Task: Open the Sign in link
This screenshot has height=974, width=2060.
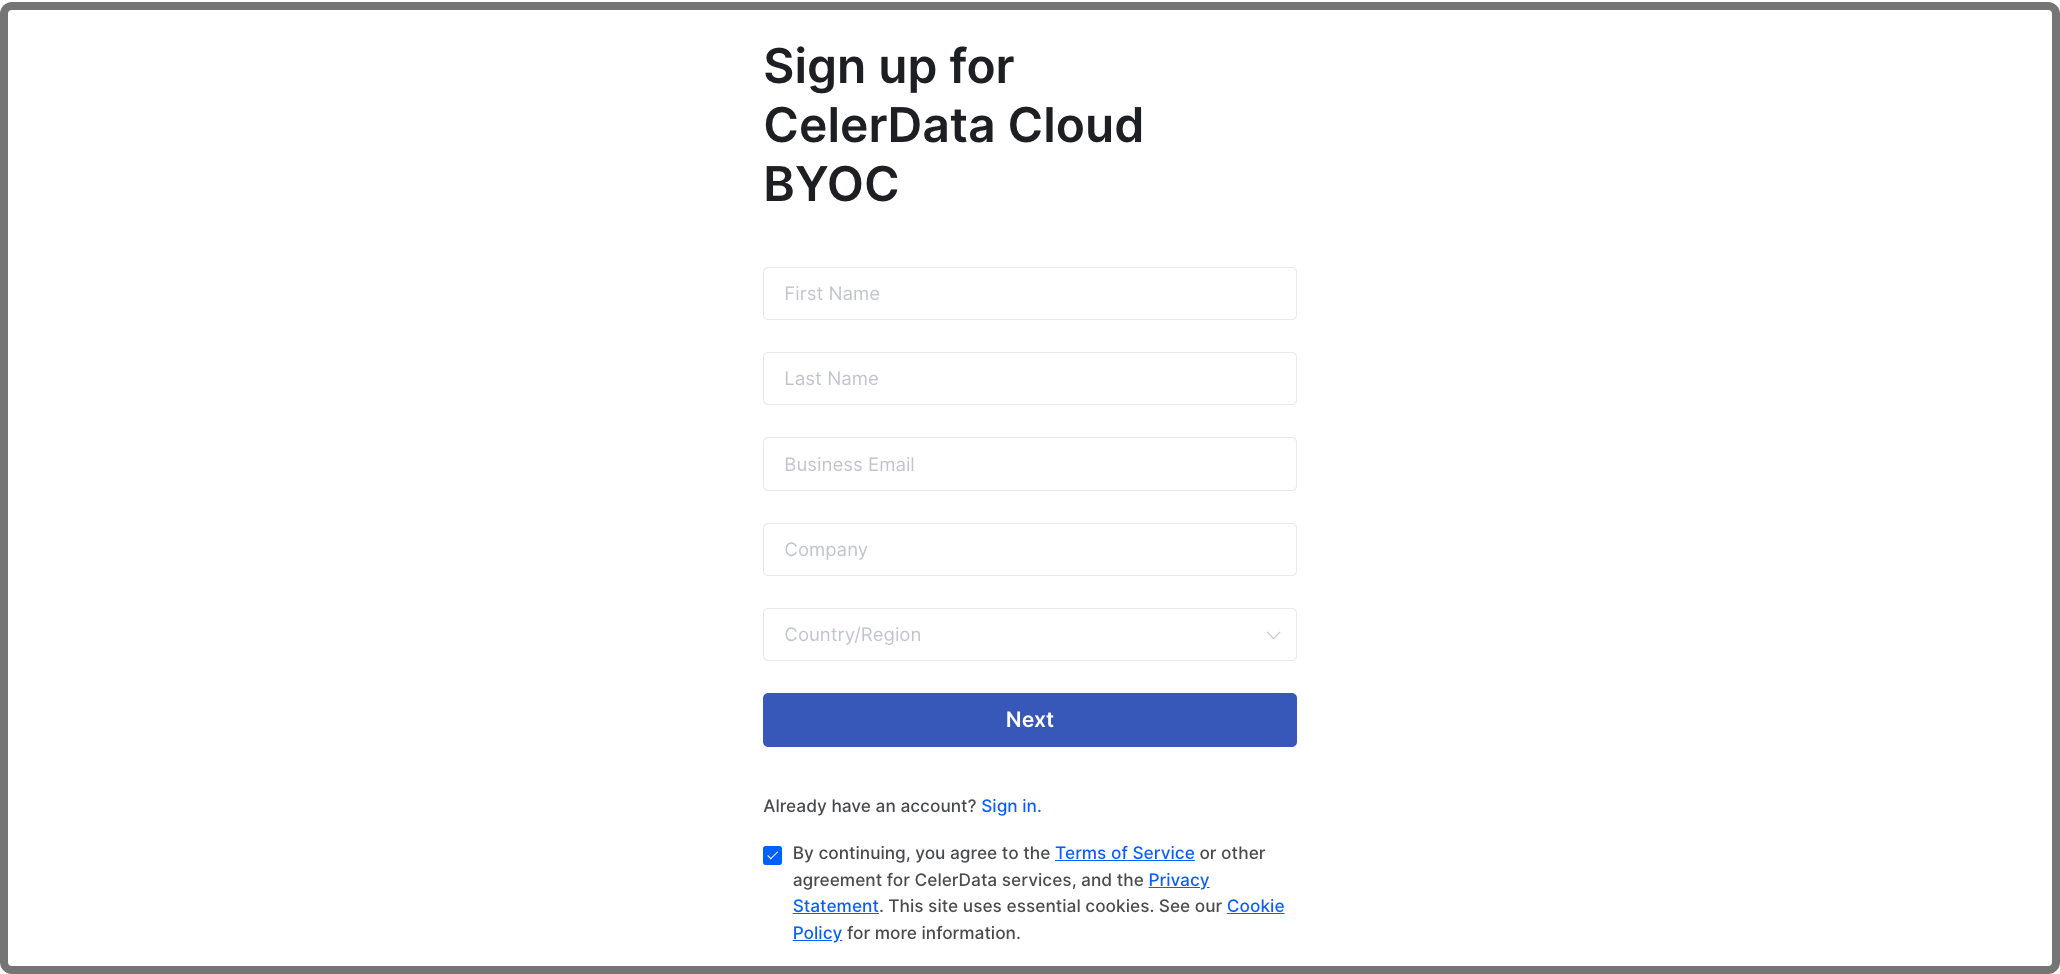Action: pyautogui.click(x=1010, y=805)
